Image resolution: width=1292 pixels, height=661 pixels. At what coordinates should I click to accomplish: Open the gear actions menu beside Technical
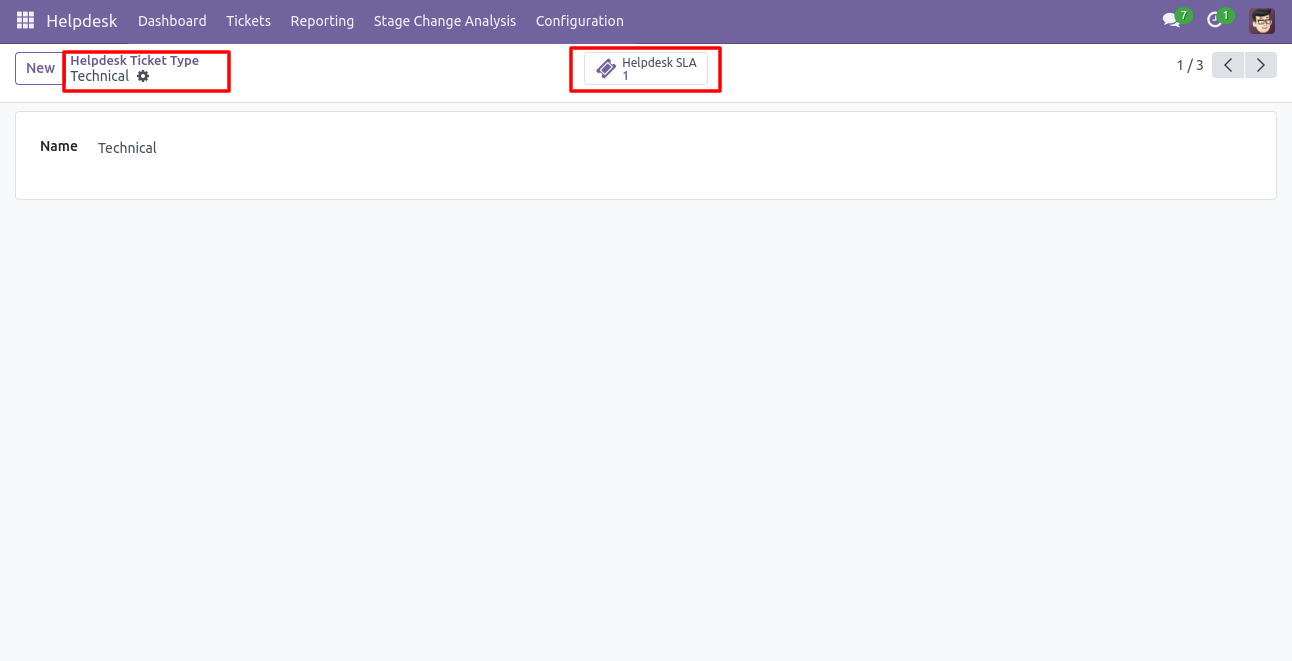pyautogui.click(x=143, y=76)
